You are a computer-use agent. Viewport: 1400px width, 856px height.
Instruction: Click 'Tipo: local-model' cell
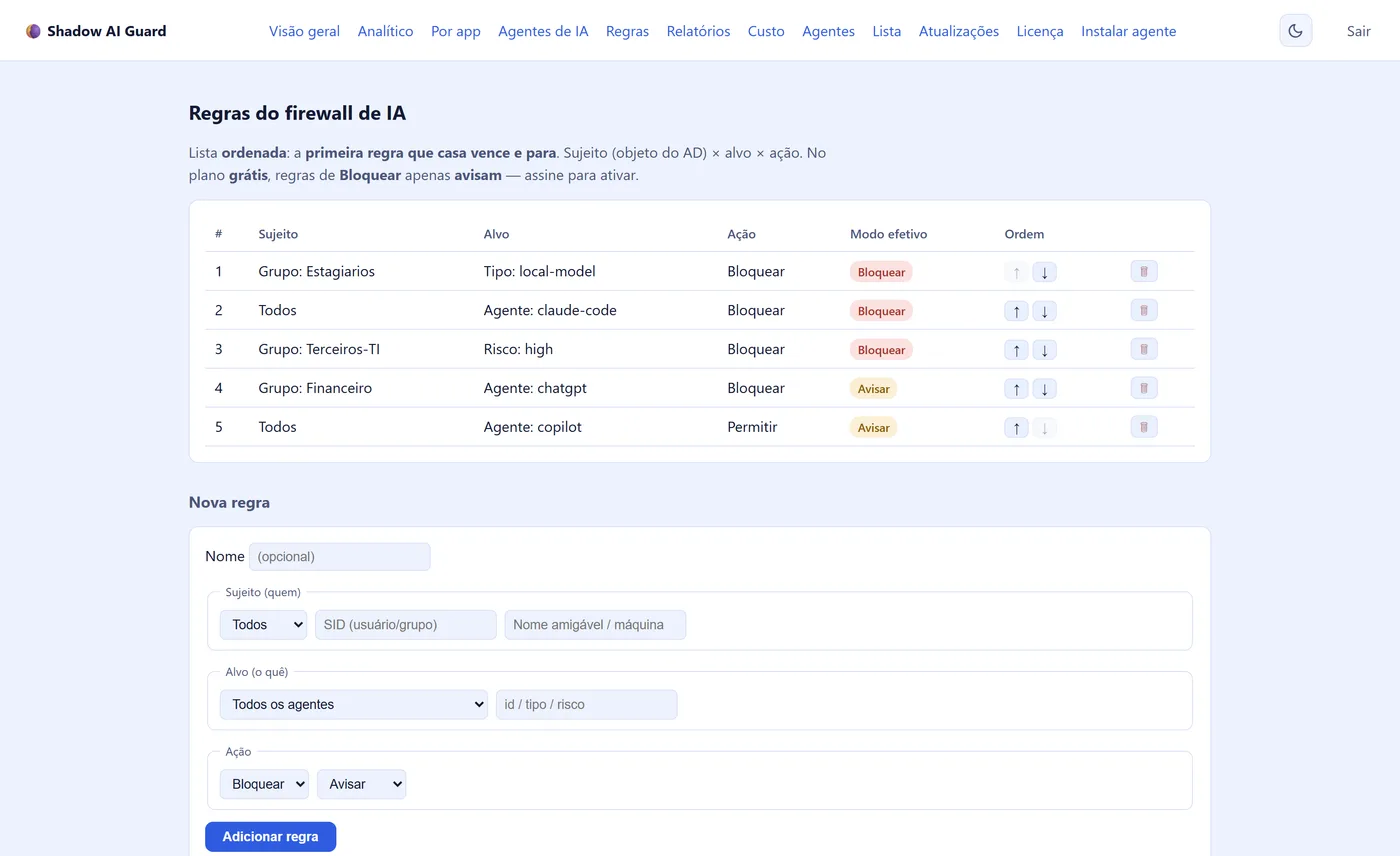(x=540, y=271)
